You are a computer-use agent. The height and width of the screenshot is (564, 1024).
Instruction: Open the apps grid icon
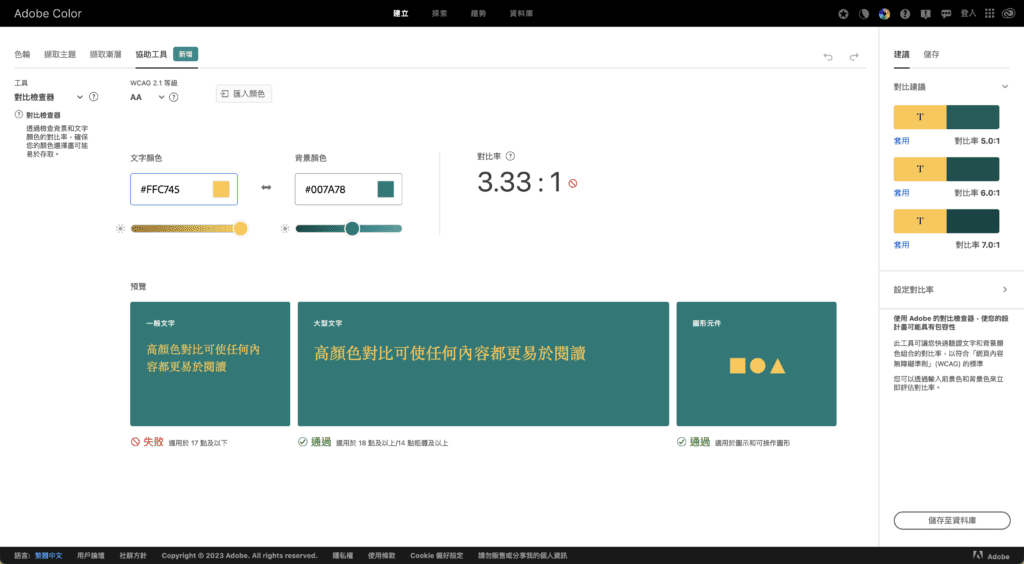pyautogui.click(x=989, y=14)
